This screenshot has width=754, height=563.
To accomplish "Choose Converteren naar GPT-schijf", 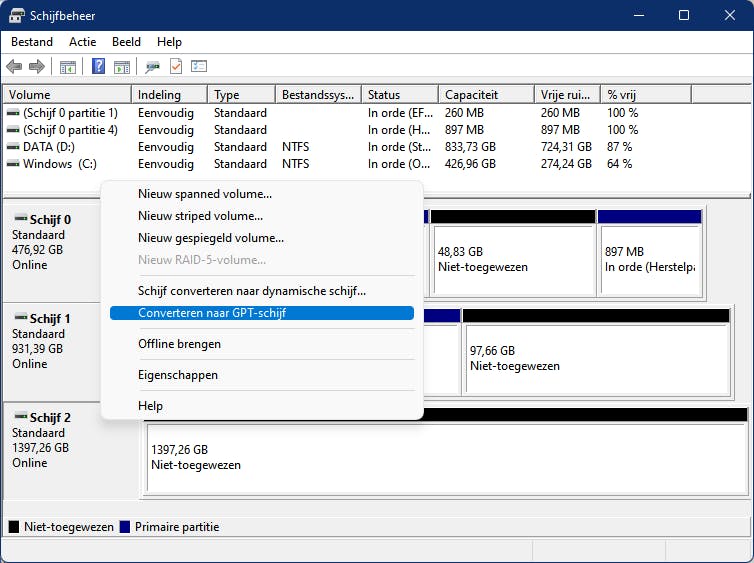I will coord(212,313).
